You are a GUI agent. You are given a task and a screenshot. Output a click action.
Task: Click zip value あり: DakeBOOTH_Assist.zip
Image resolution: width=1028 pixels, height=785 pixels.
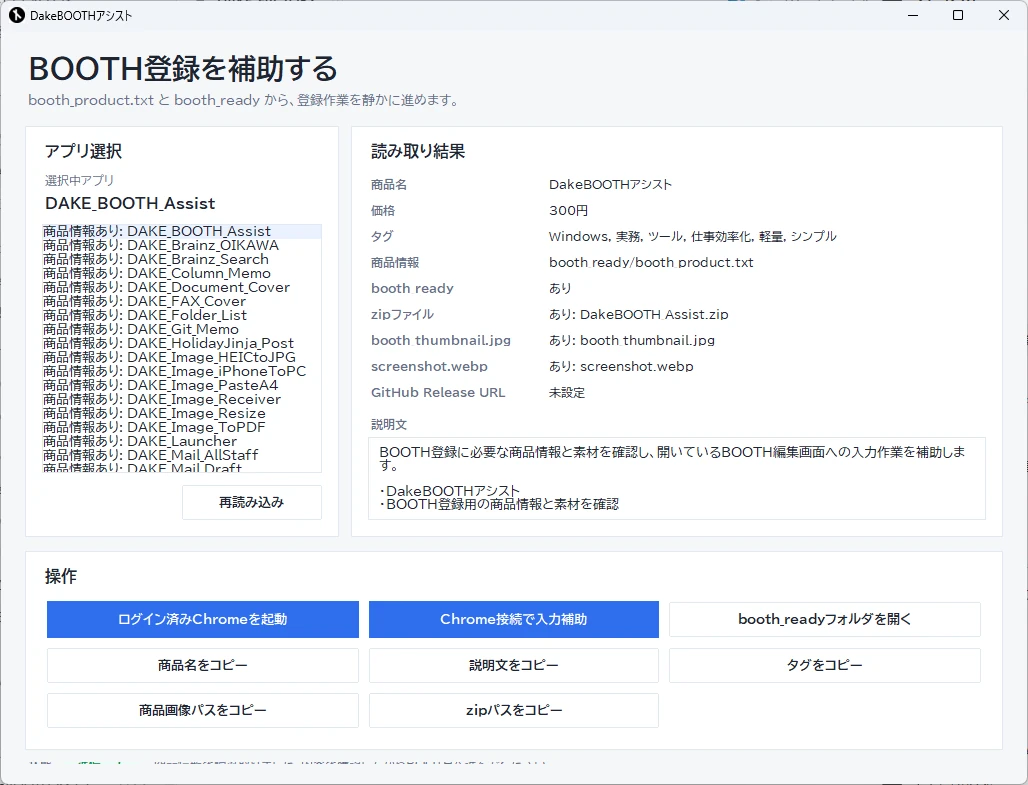tap(639, 314)
